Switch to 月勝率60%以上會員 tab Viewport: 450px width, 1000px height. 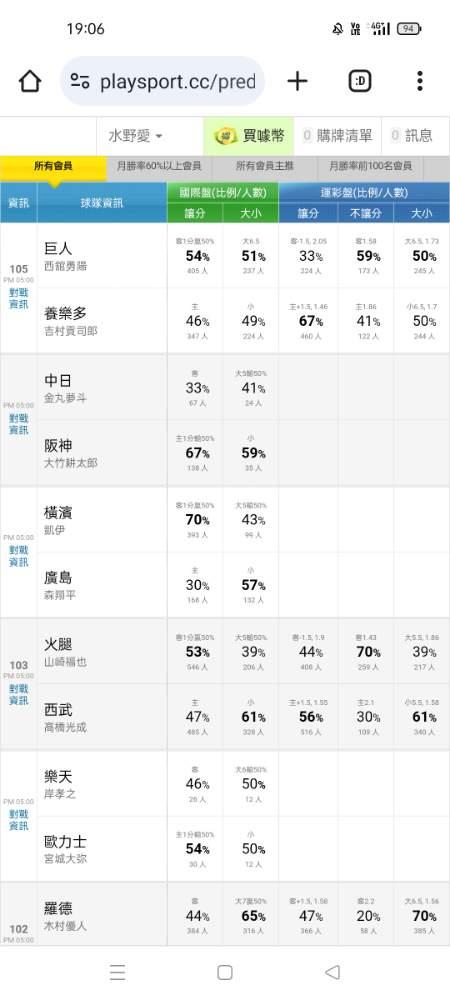click(x=159, y=166)
